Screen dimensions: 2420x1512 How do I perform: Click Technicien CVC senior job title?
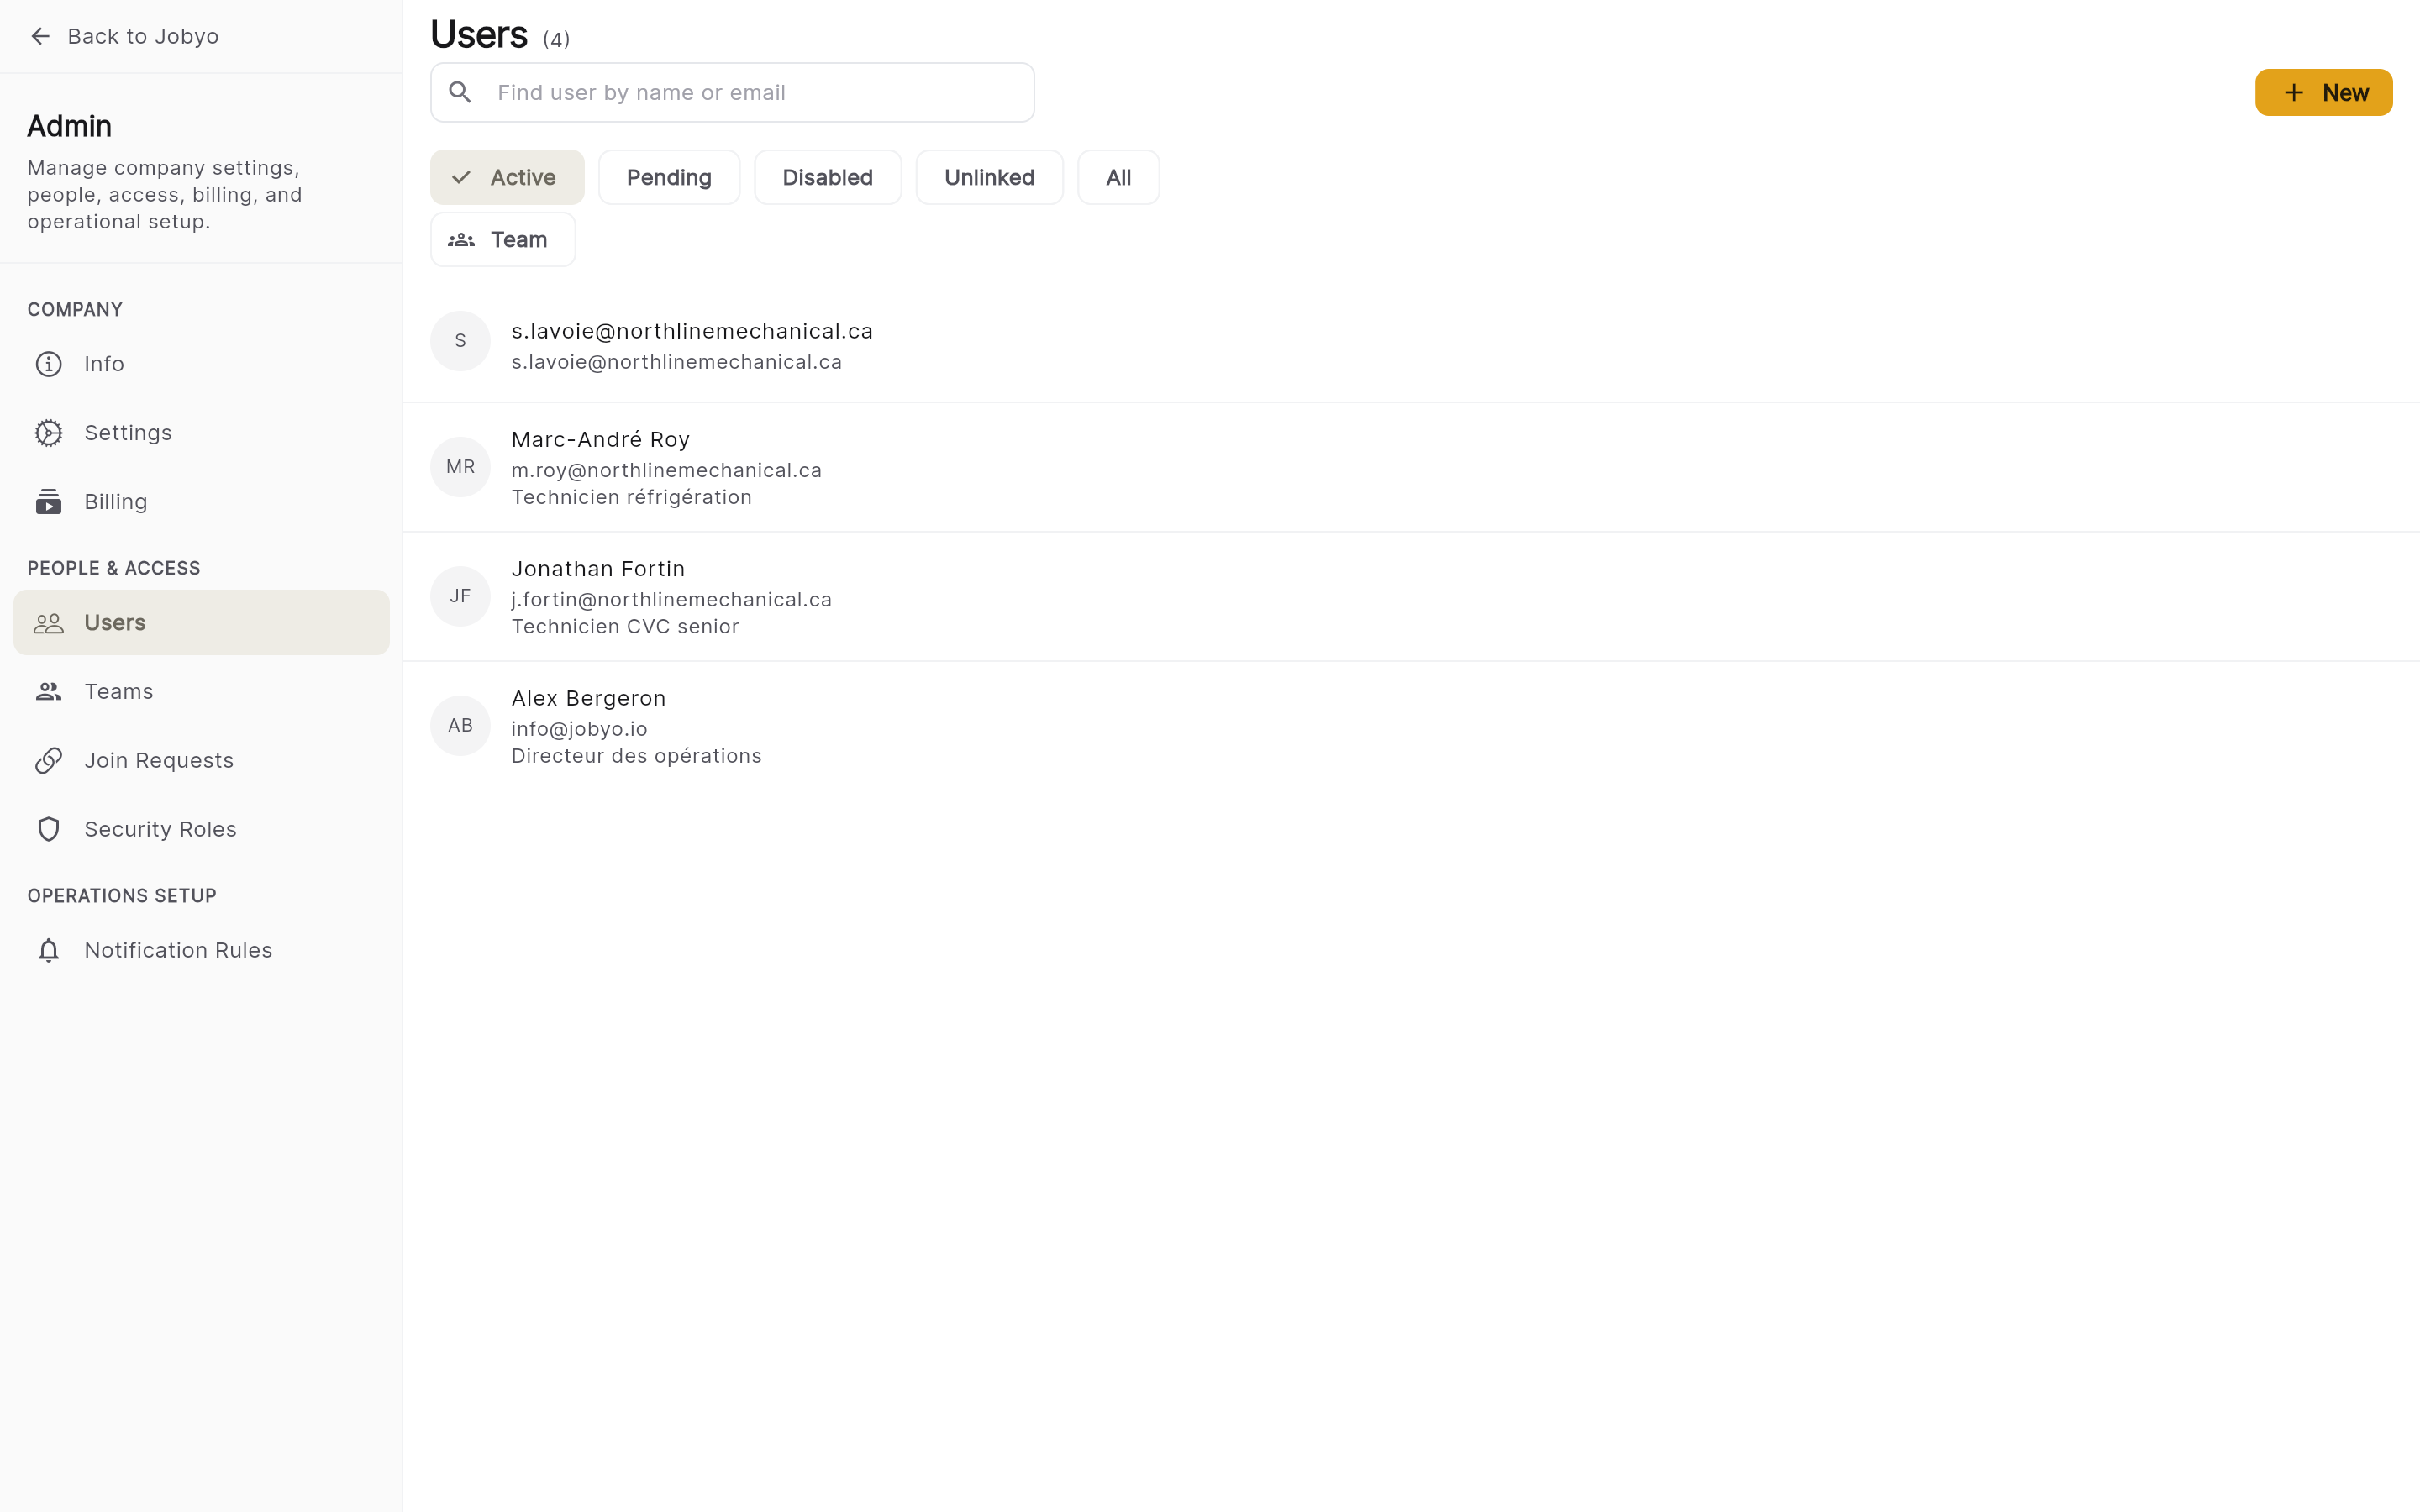coord(625,627)
